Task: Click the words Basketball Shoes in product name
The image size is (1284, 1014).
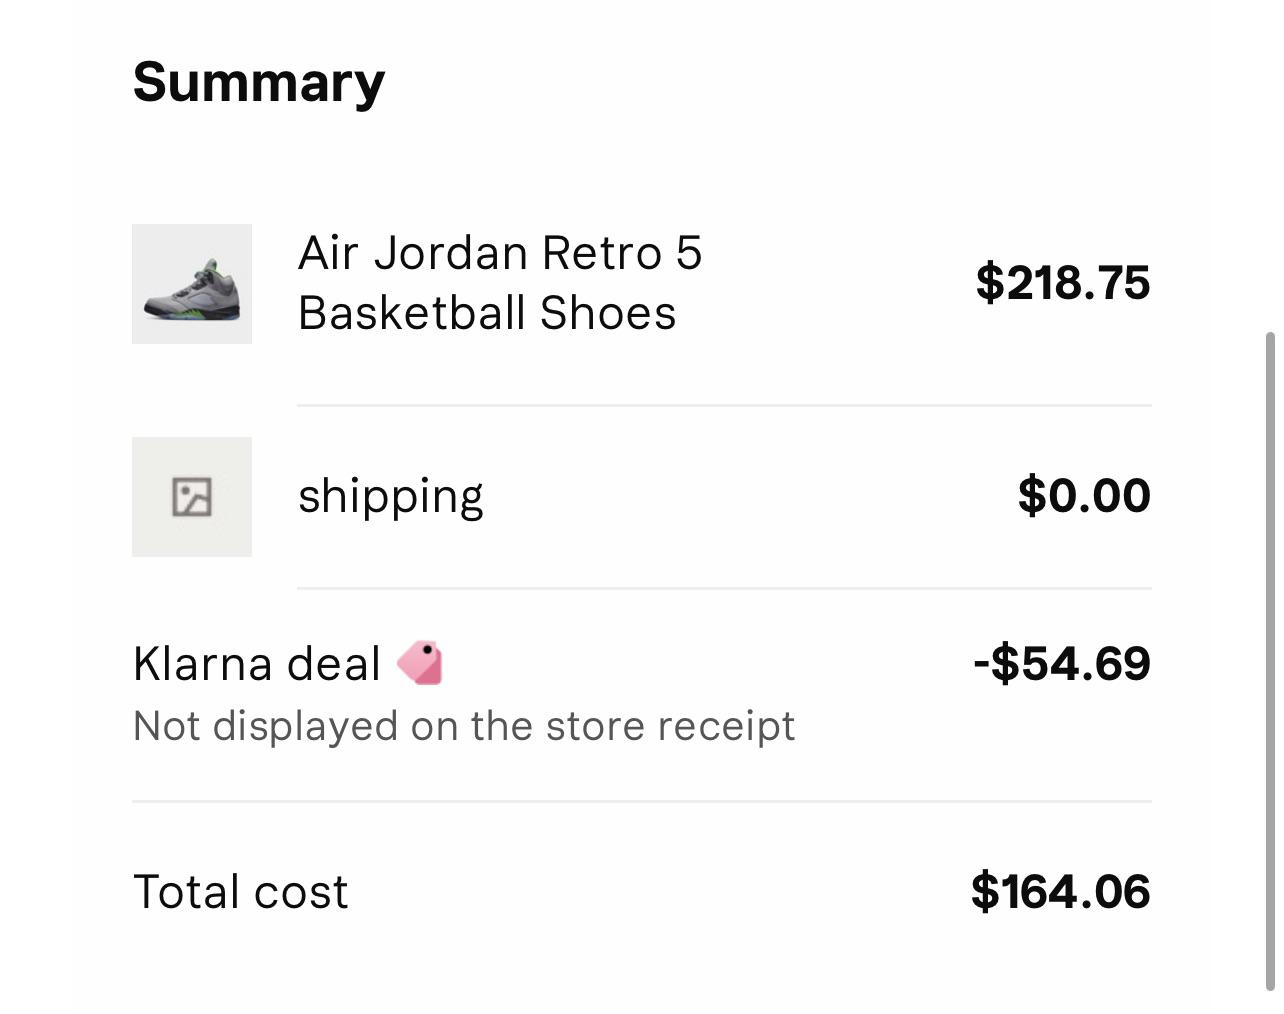Action: pyautogui.click(x=487, y=313)
